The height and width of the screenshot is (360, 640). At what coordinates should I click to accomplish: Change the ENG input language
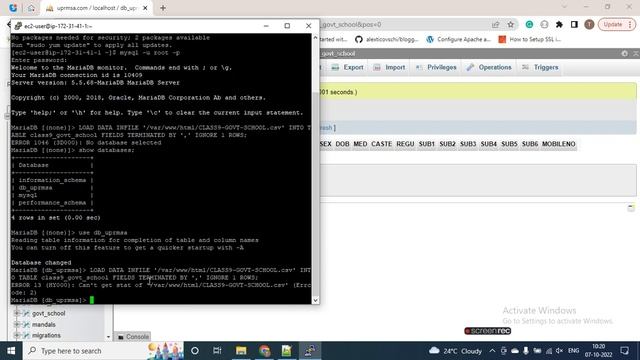573,351
